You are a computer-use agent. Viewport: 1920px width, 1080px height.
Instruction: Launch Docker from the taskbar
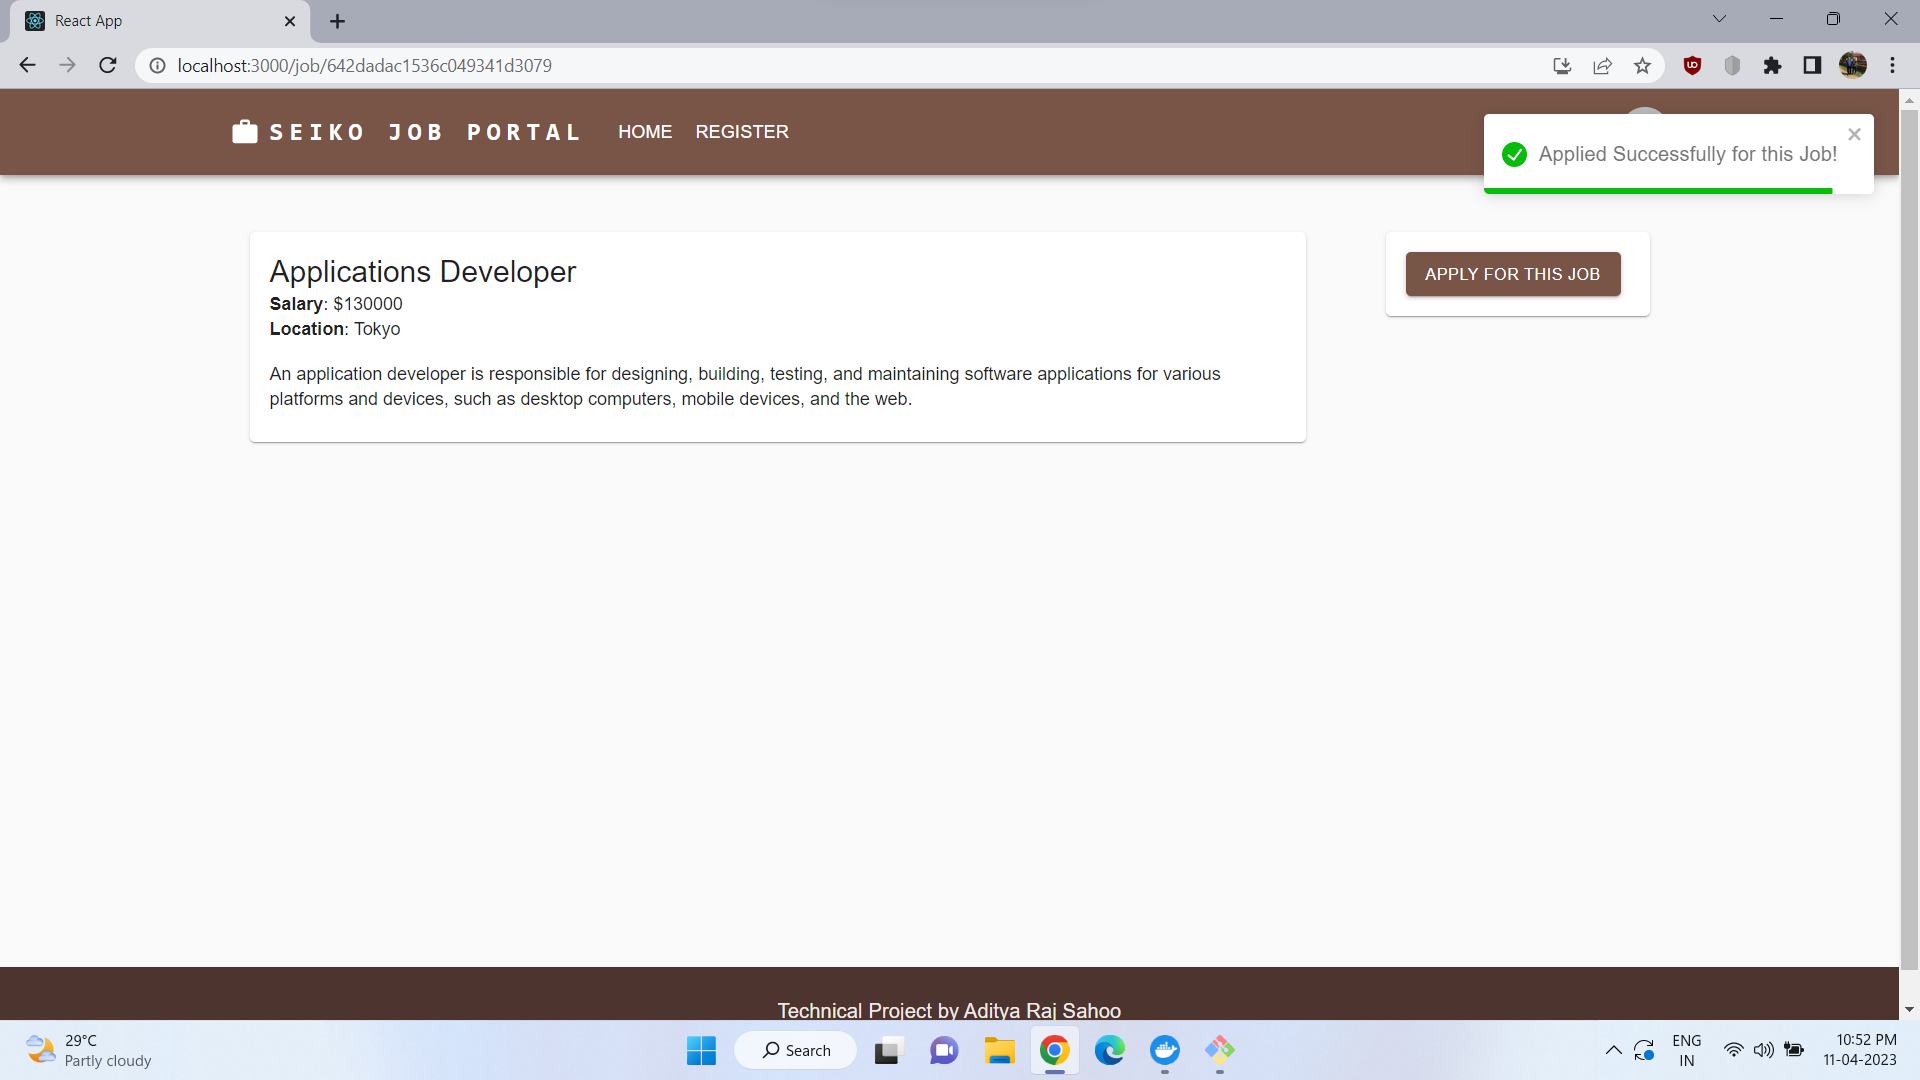(x=1165, y=1050)
